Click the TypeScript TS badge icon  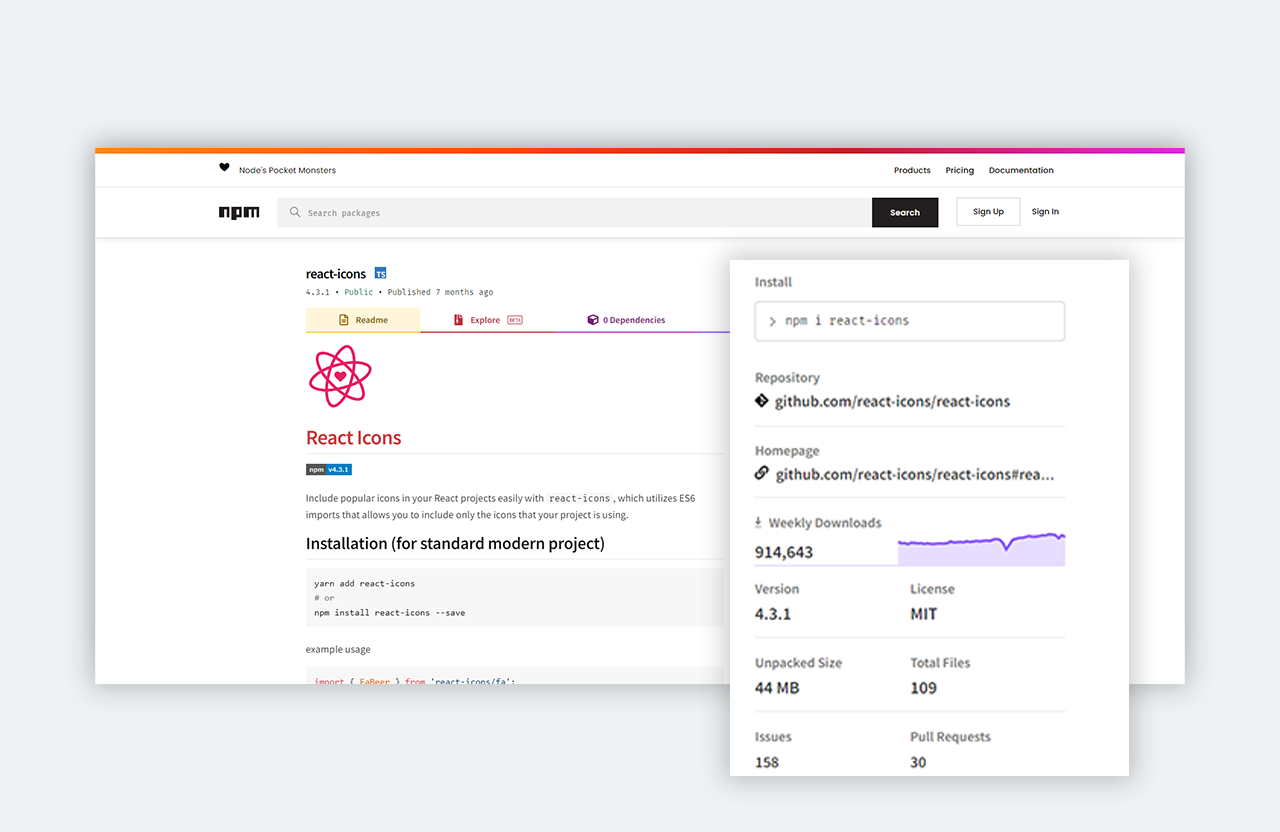coord(380,273)
